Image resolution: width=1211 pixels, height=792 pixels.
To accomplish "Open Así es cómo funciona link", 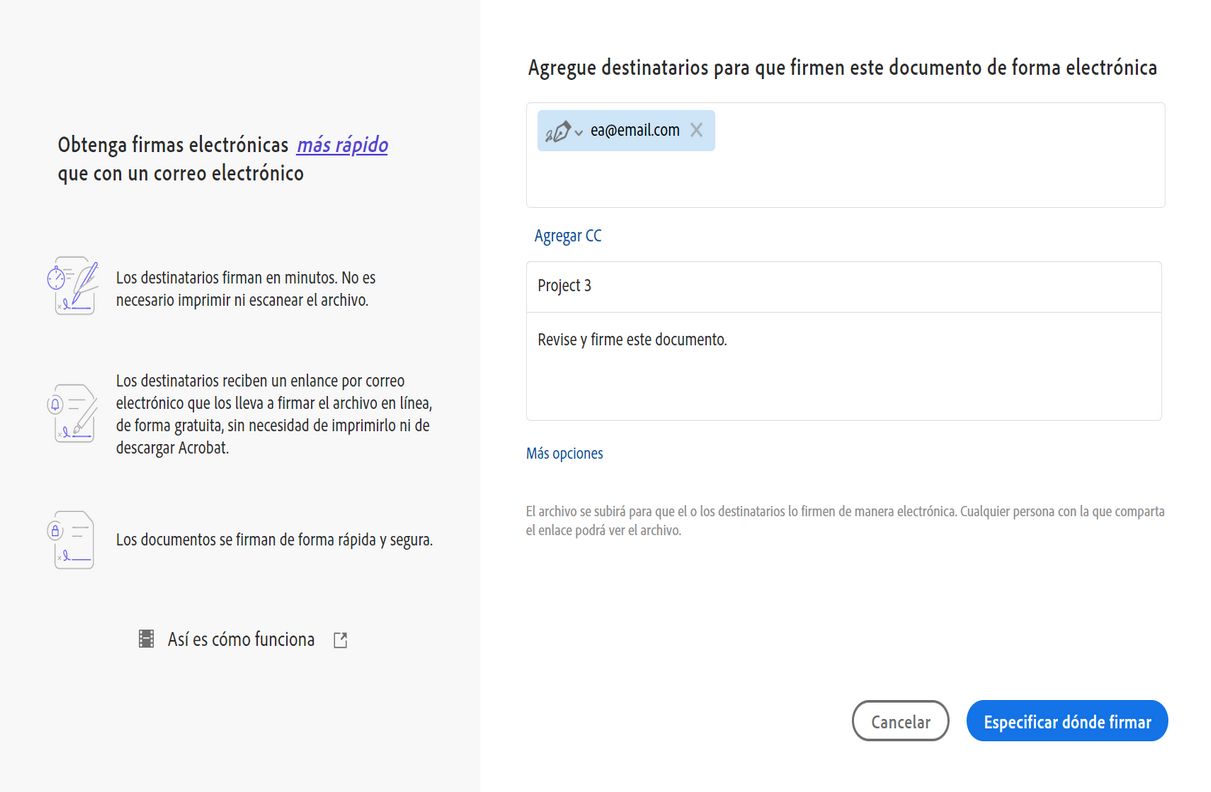I will [x=241, y=639].
